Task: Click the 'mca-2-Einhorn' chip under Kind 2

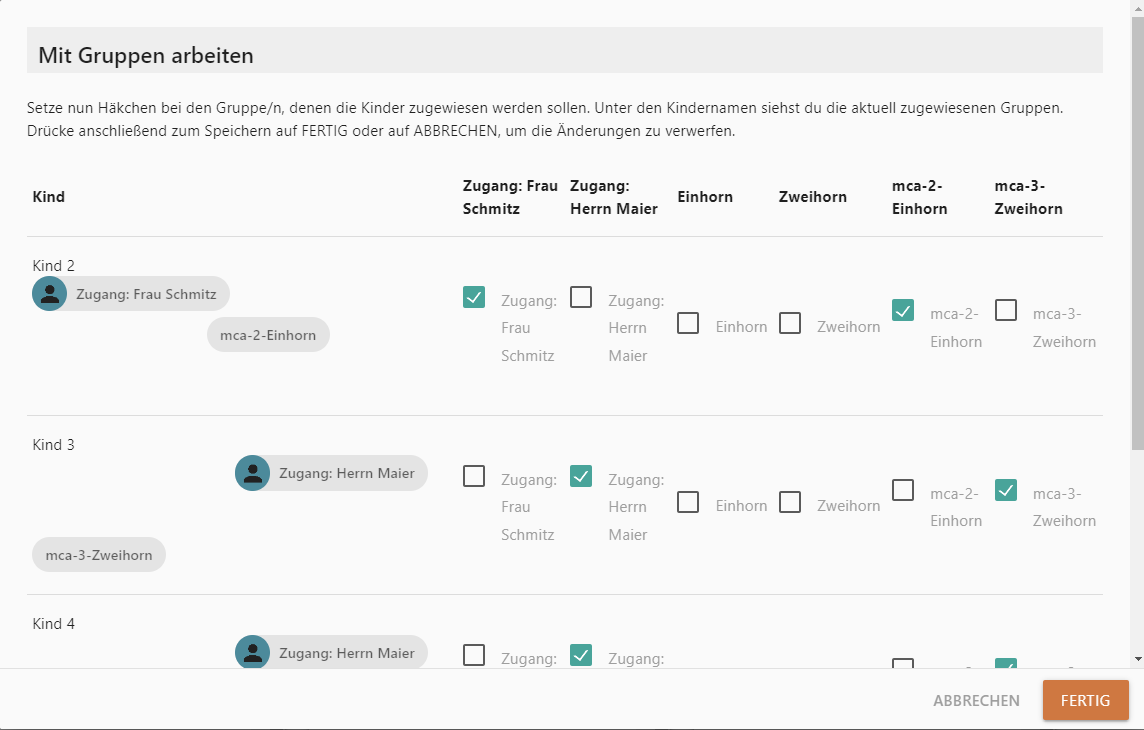Action: (x=268, y=335)
